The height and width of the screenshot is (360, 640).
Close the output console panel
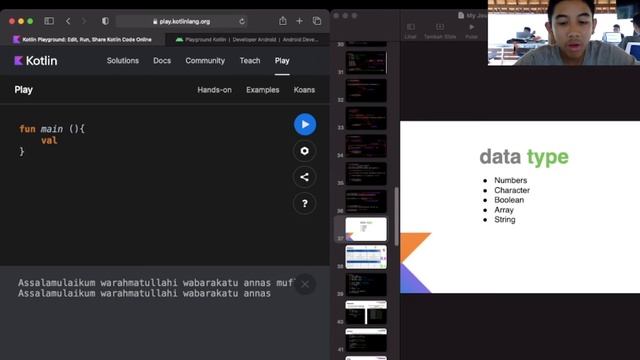[304, 284]
